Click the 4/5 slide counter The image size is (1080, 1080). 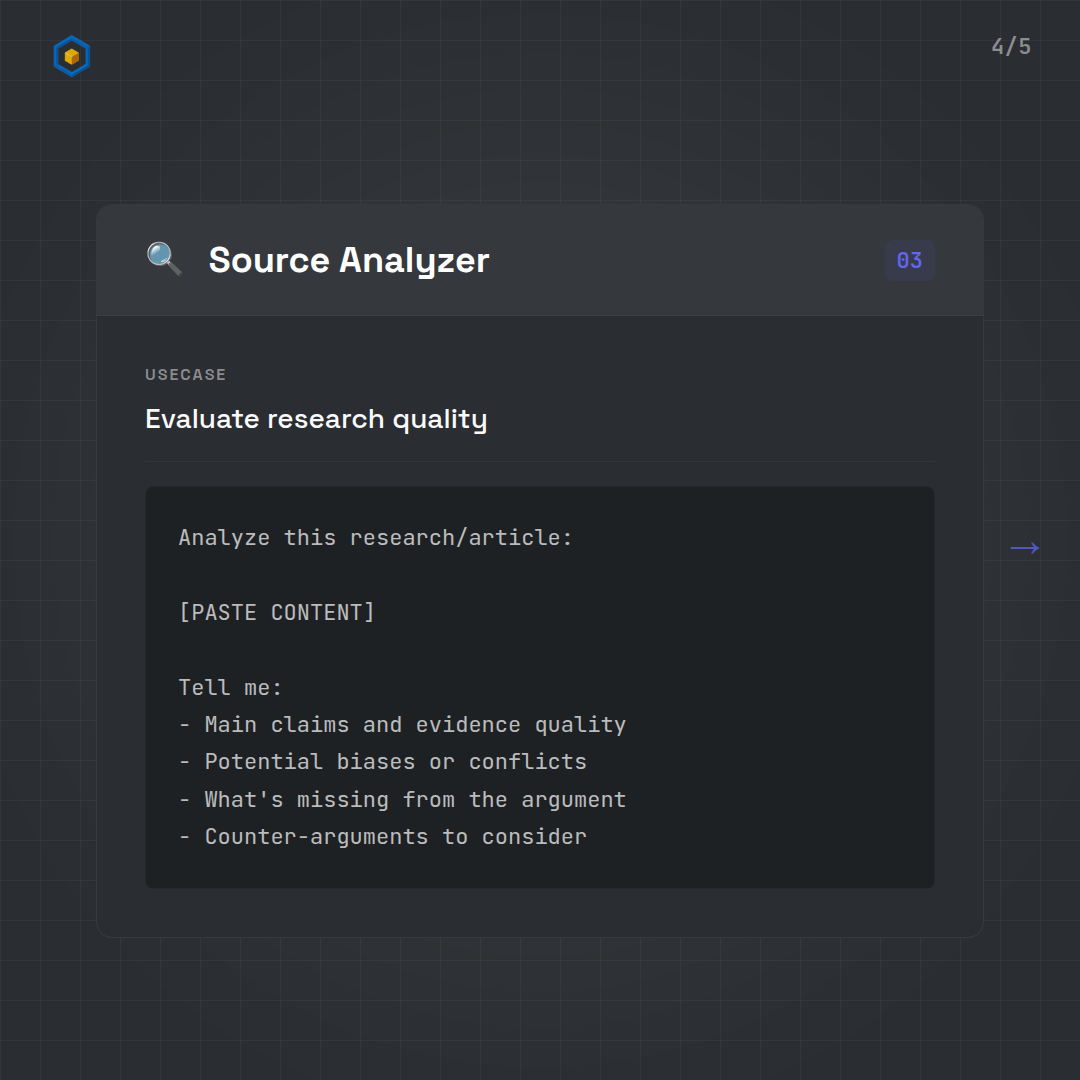click(x=1011, y=47)
